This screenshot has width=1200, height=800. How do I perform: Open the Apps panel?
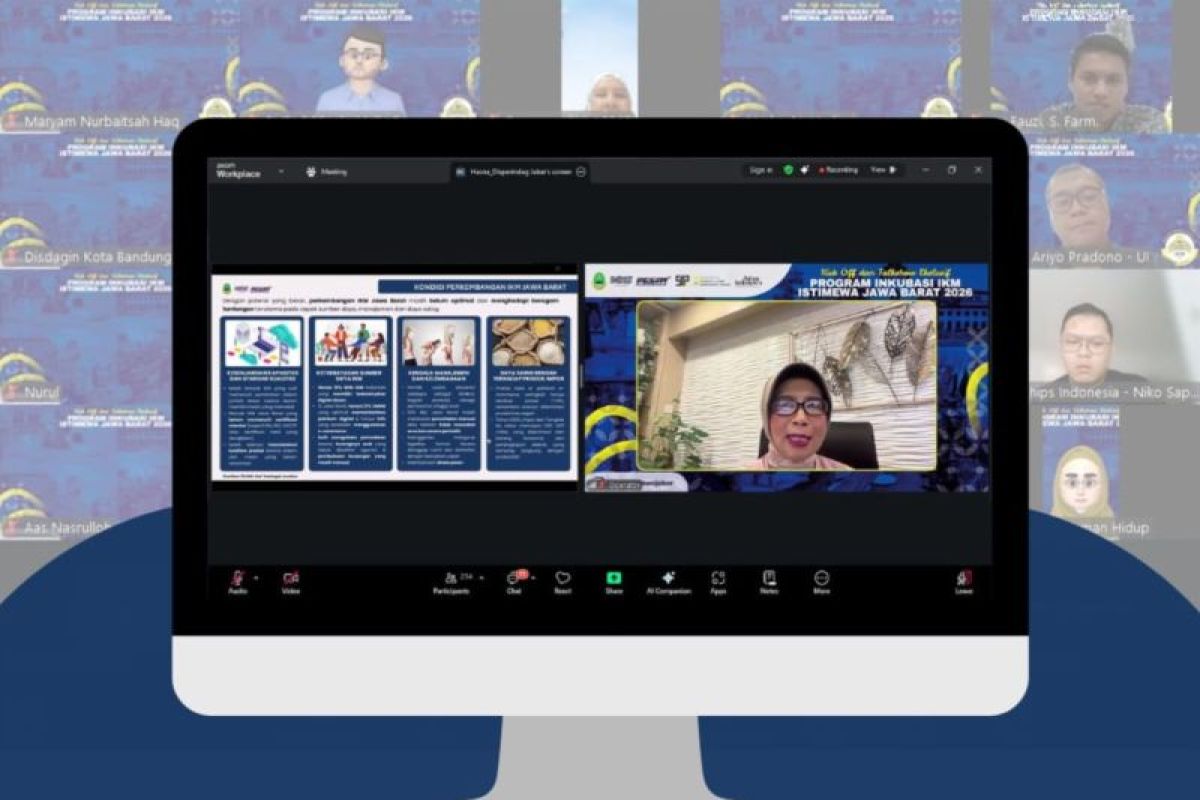(718, 582)
